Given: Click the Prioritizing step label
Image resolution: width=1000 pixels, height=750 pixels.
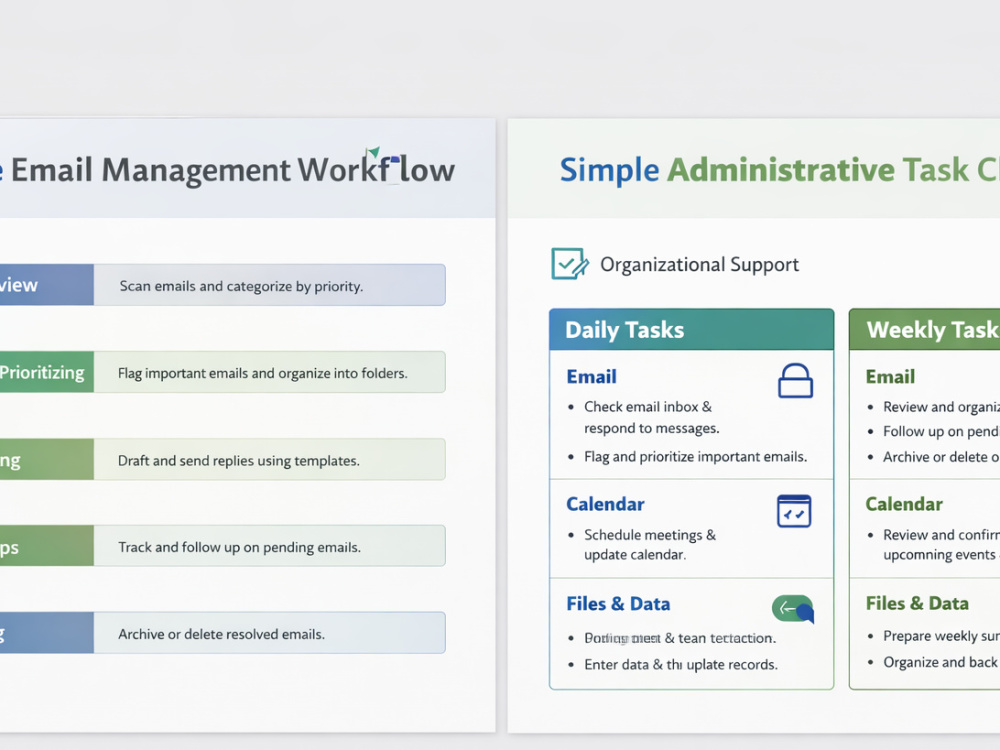Looking at the screenshot, I should (x=42, y=372).
